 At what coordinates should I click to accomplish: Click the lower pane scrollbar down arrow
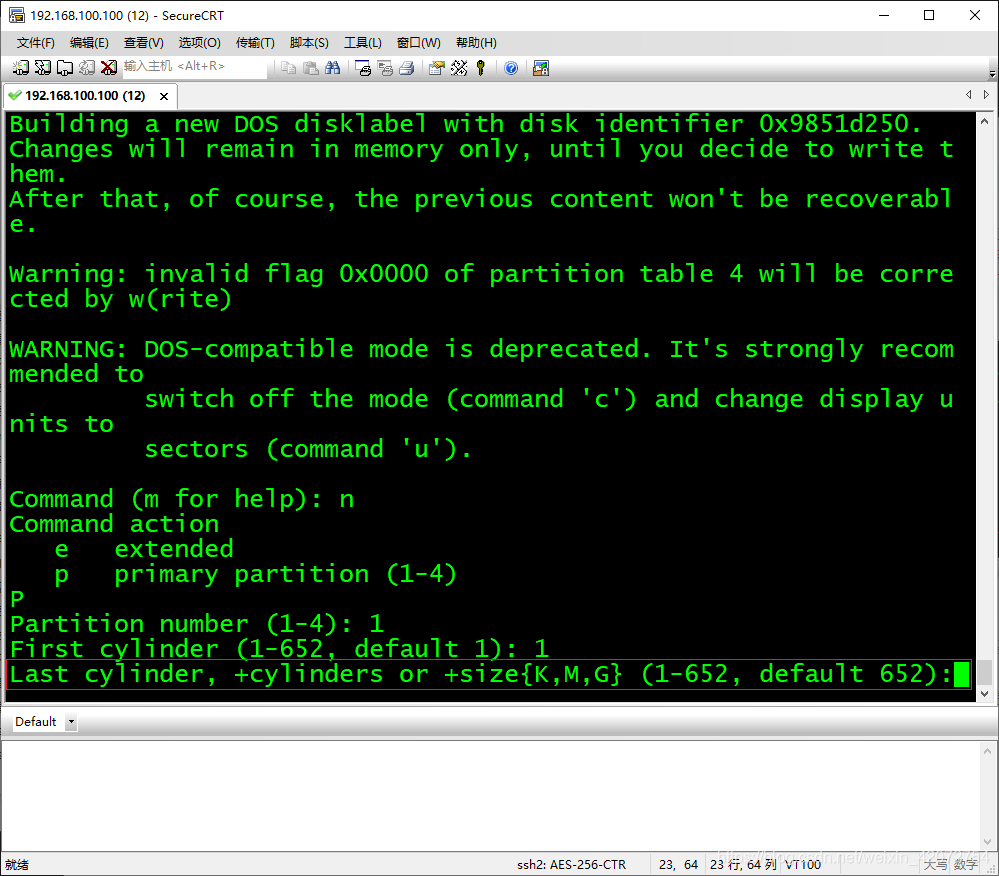987,841
